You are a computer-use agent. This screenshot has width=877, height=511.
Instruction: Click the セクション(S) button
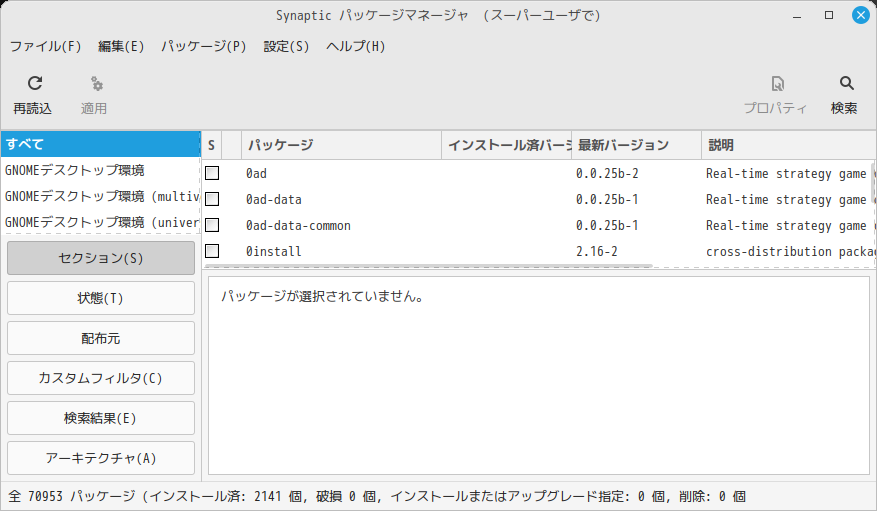101,258
